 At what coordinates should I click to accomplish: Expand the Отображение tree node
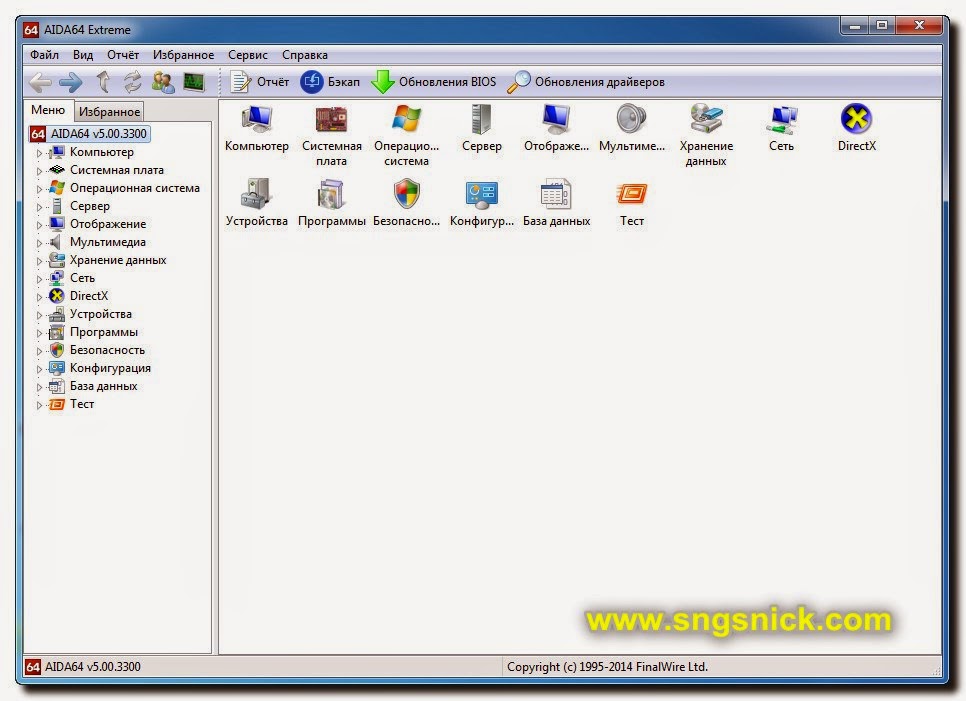point(39,225)
